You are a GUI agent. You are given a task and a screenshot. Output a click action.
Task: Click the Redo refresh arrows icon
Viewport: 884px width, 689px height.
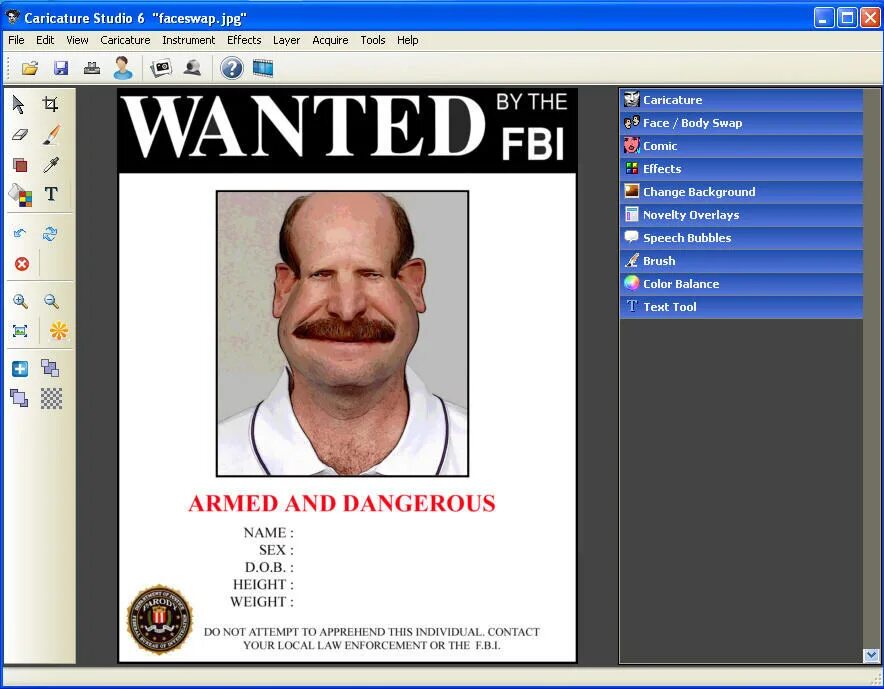click(50, 233)
